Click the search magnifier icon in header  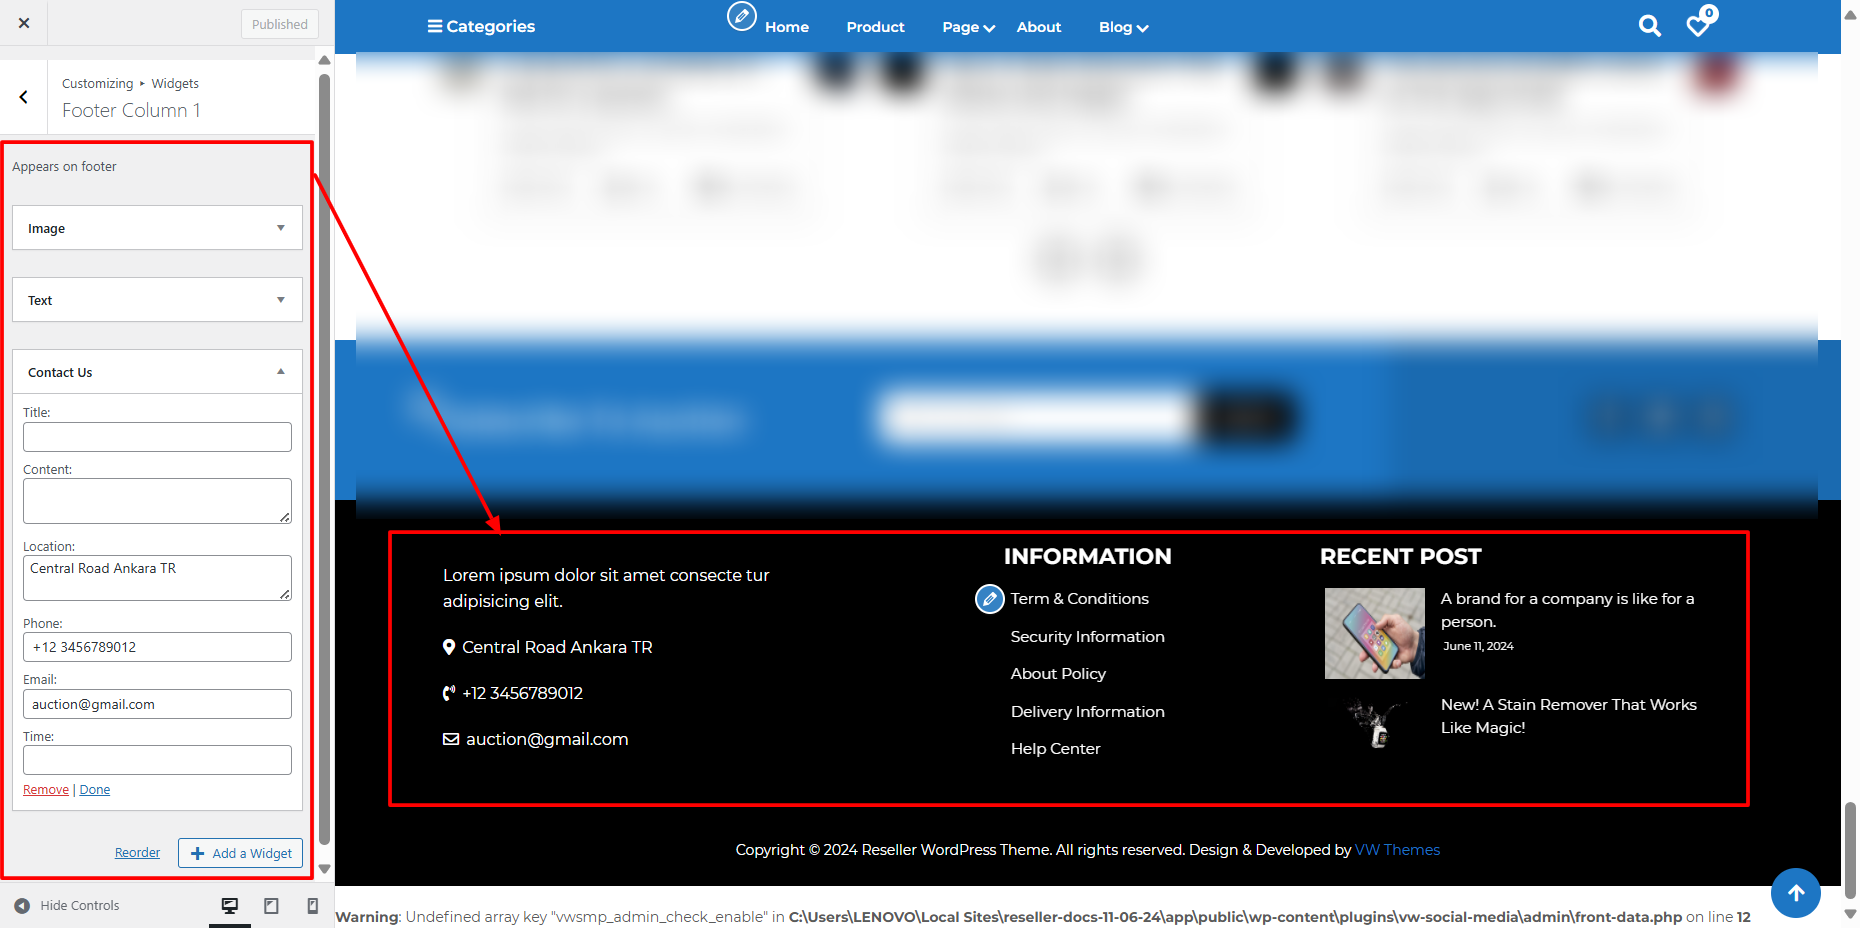click(1649, 26)
